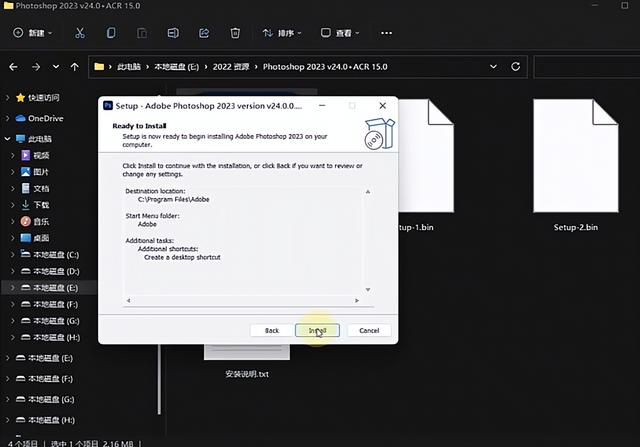Click the up arrow of the summary scrollbar
The image size is (640, 447).
click(x=368, y=191)
